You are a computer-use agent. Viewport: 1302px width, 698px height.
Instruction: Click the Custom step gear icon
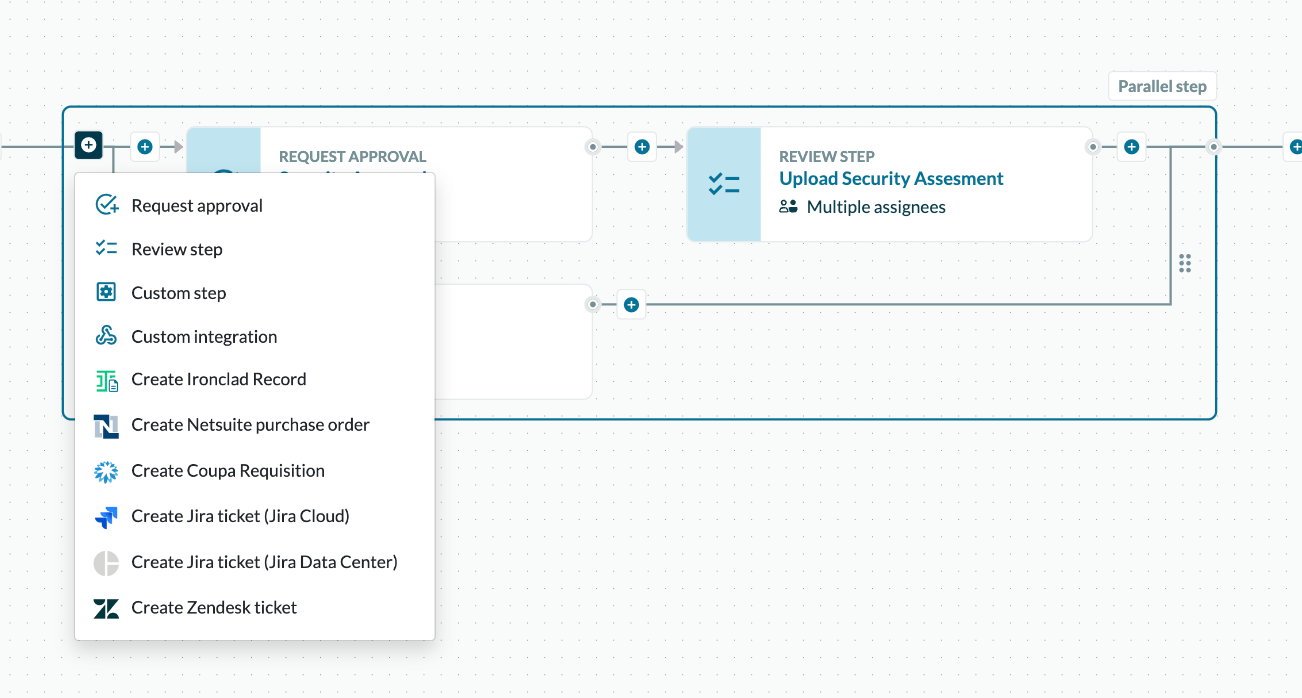pos(107,293)
